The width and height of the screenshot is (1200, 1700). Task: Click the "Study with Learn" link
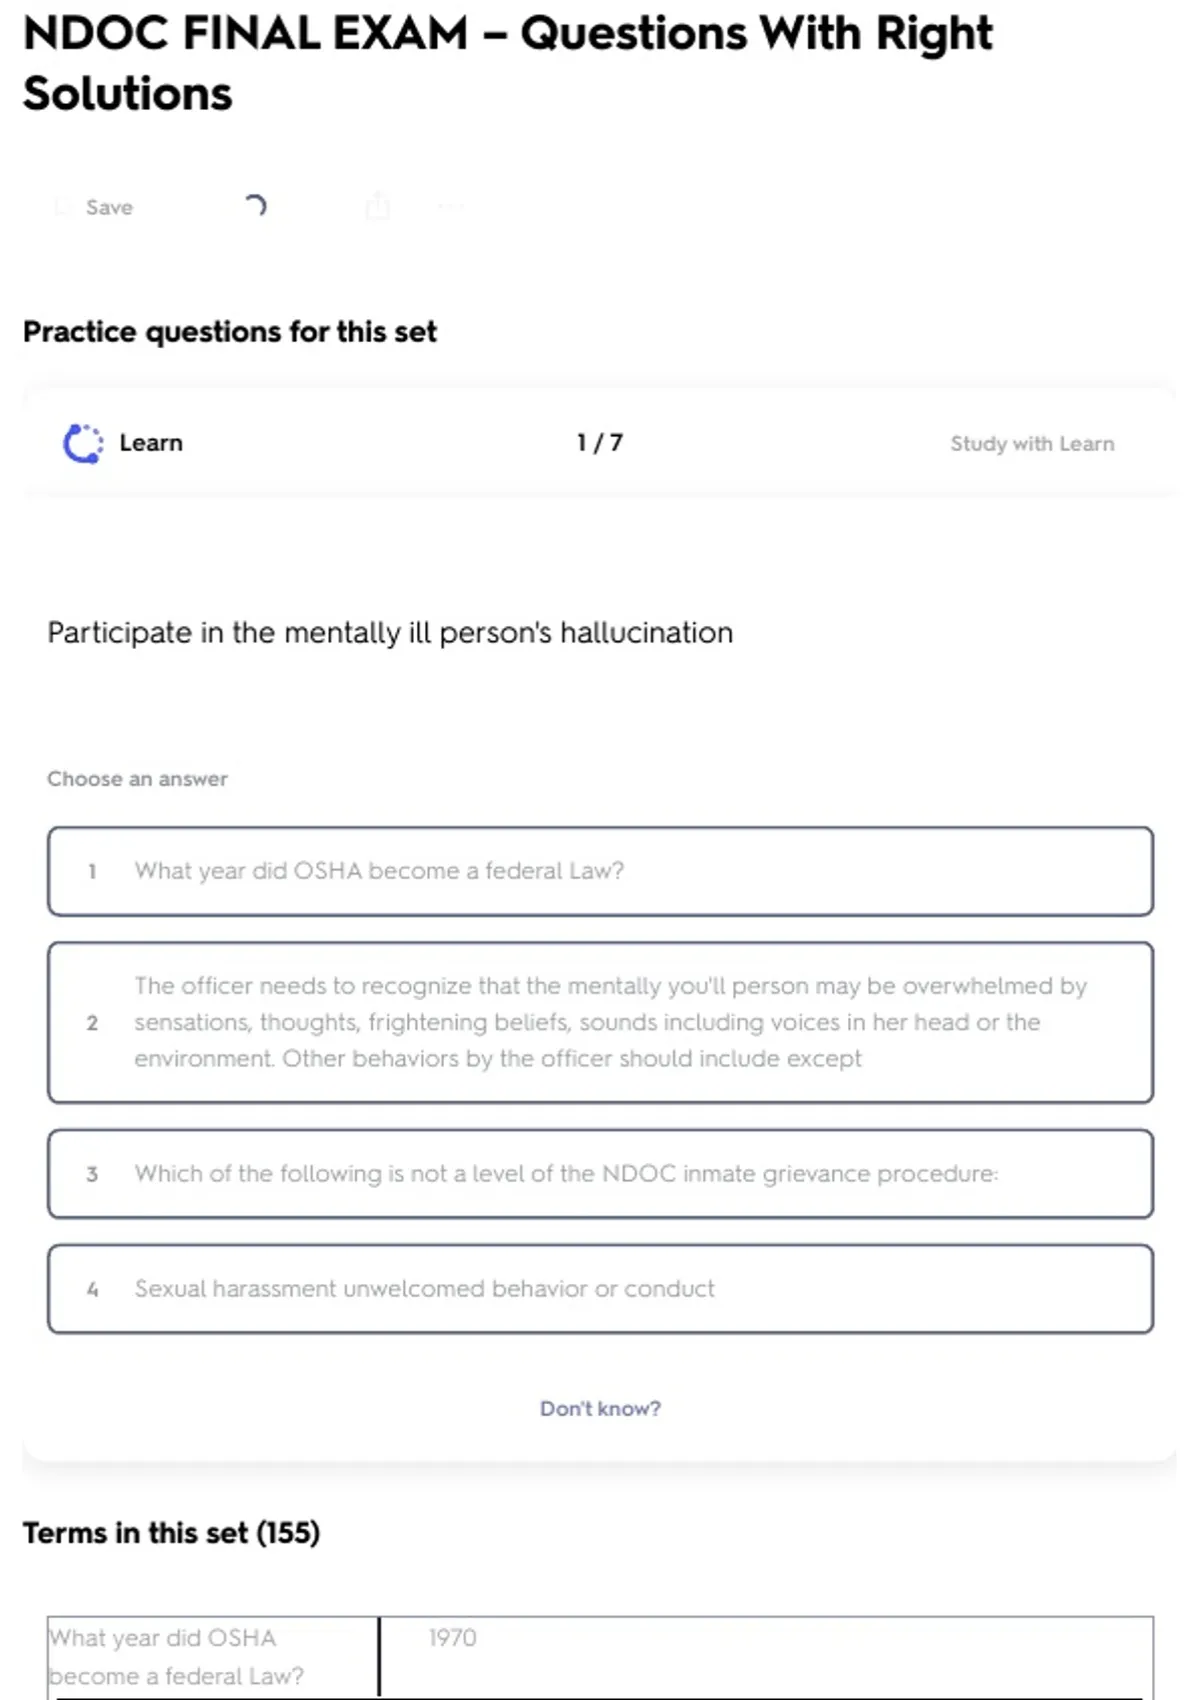coord(1032,444)
